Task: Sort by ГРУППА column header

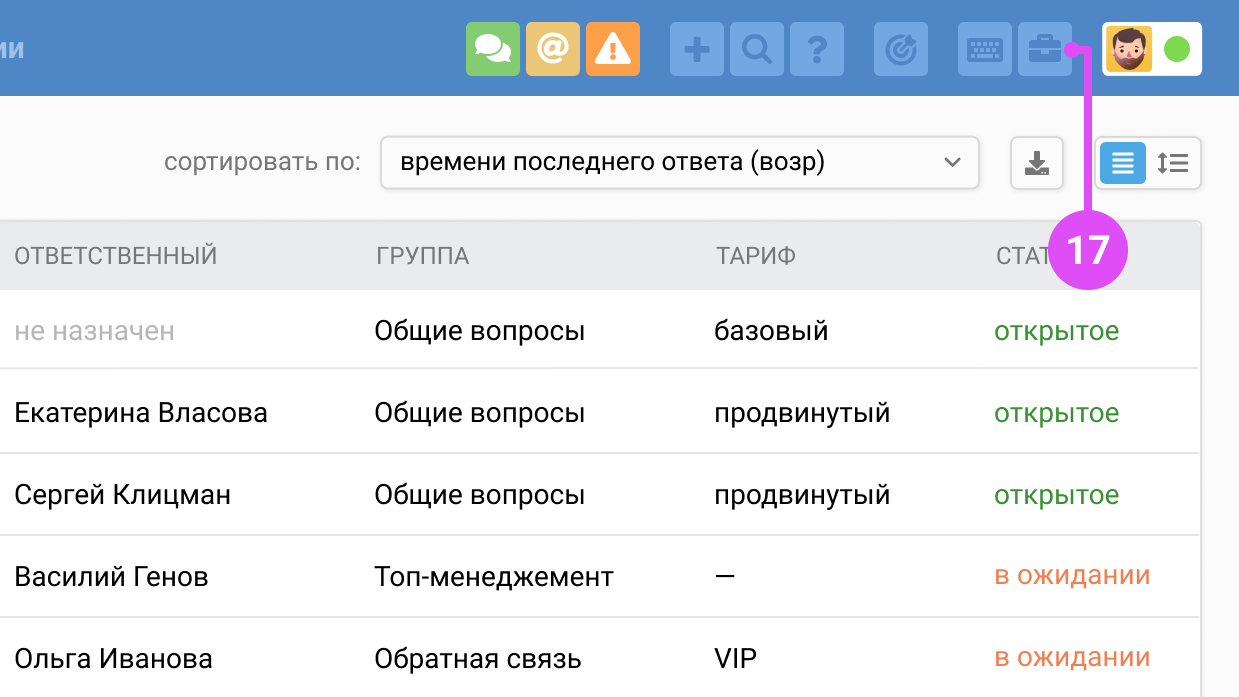Action: 423,256
